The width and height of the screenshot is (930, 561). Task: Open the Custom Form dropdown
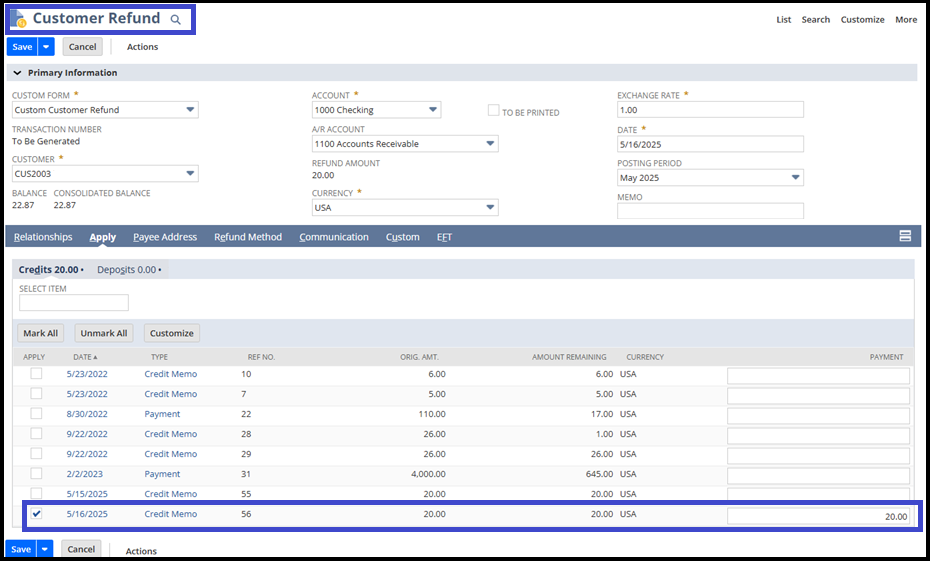click(190, 110)
